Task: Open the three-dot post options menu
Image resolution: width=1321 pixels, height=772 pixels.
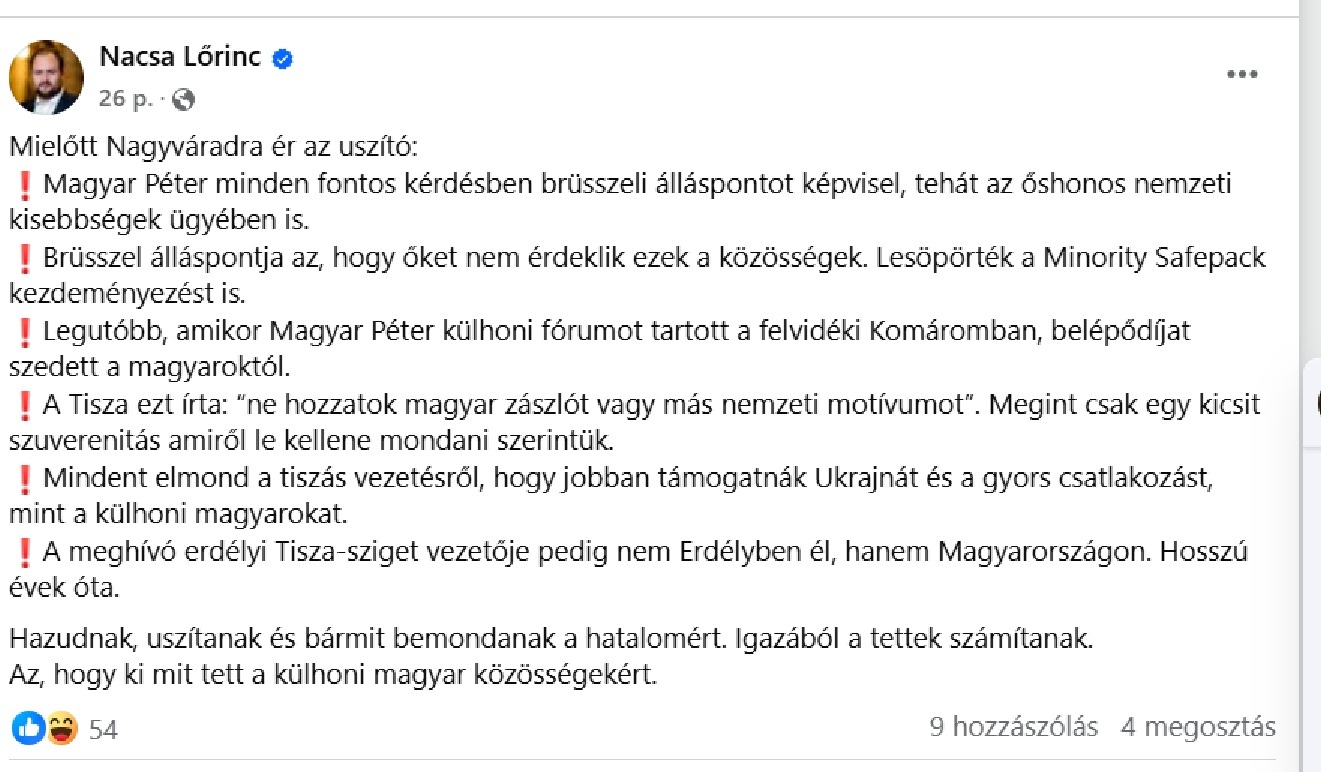Action: 1242,75
